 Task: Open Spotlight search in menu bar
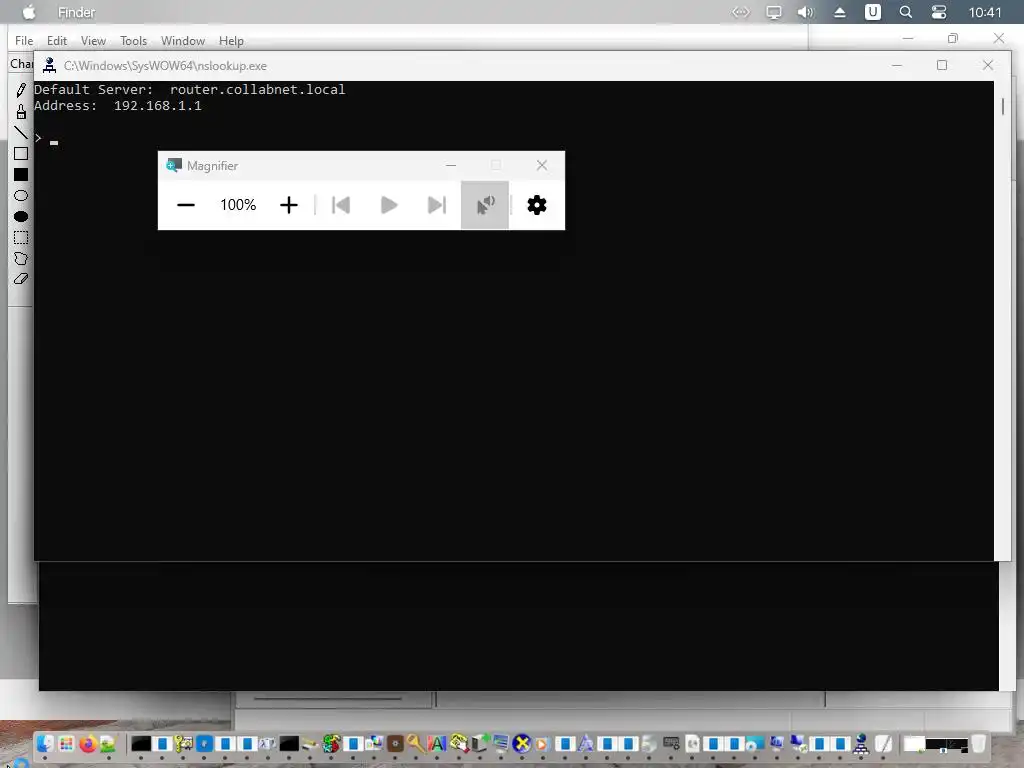[906, 12]
